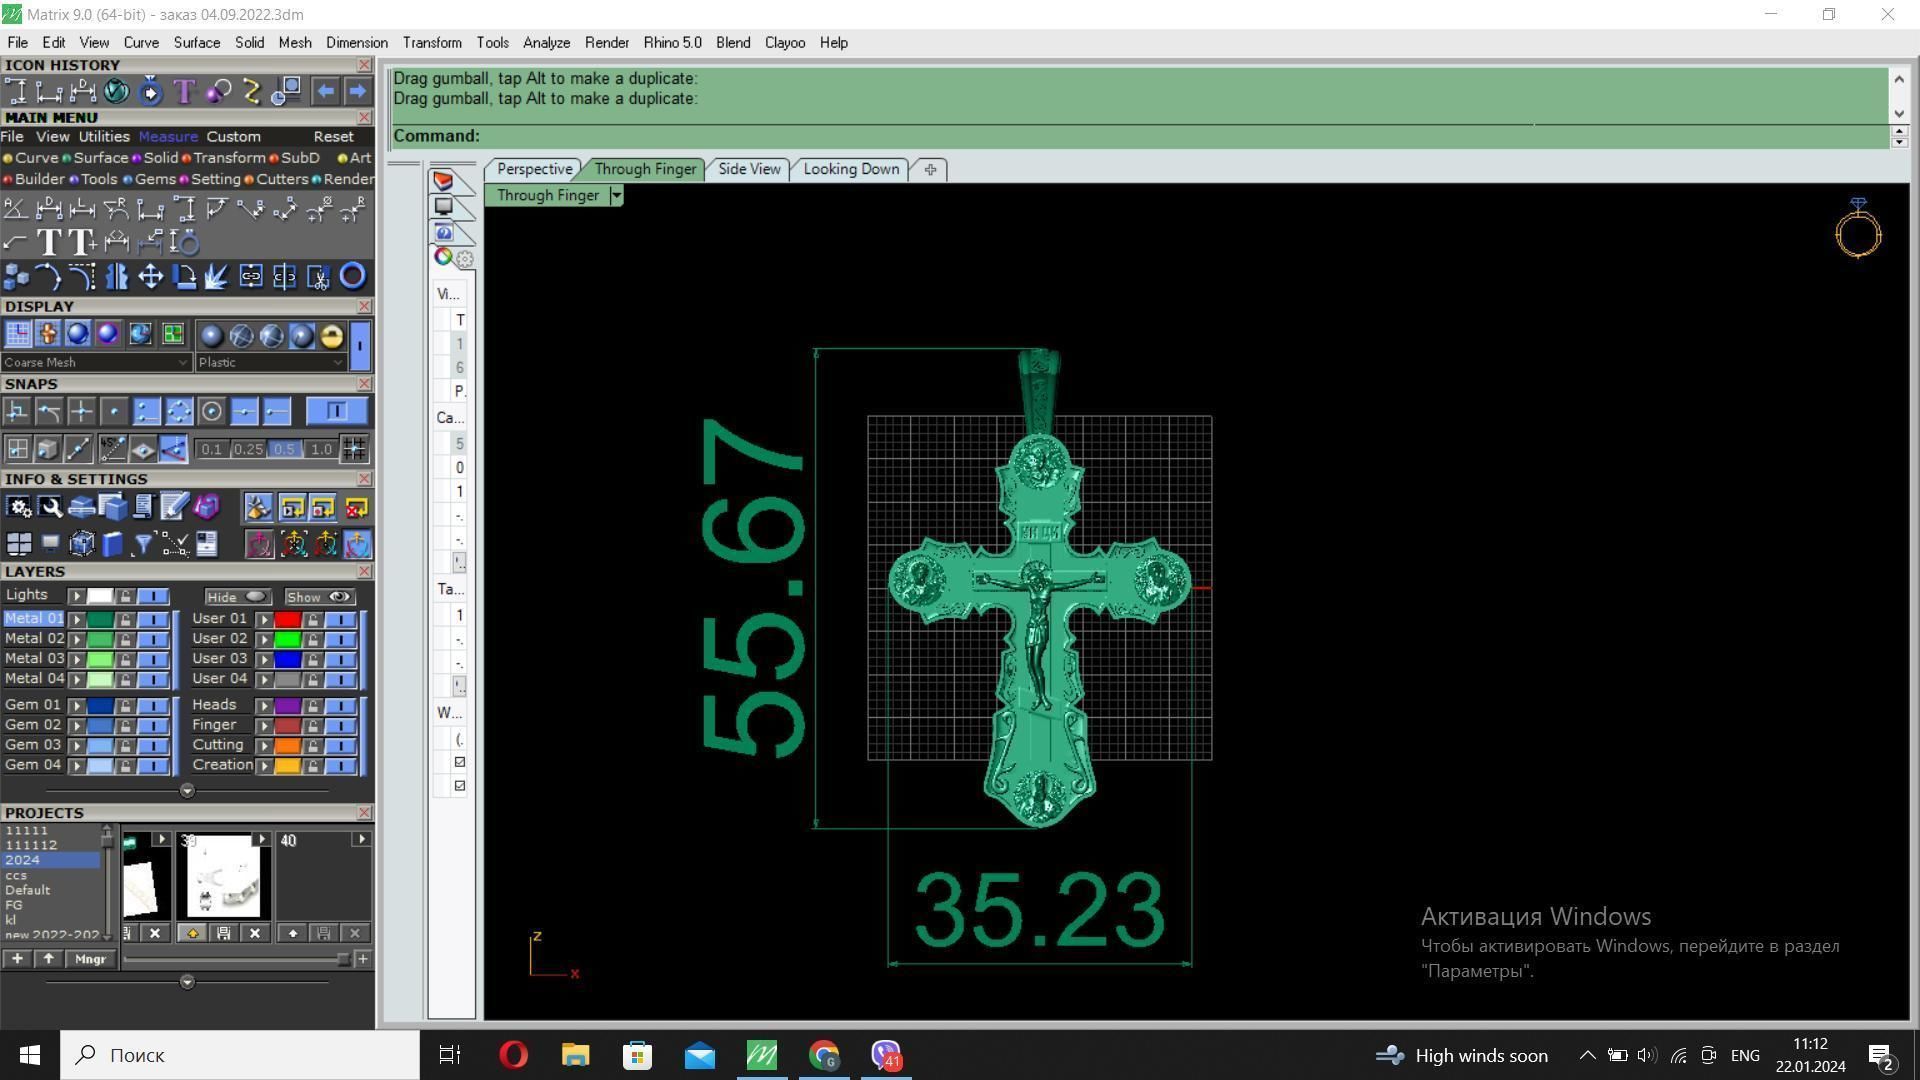The image size is (1920, 1080).
Task: Click the User 01 red color swatch
Action: 288,620
